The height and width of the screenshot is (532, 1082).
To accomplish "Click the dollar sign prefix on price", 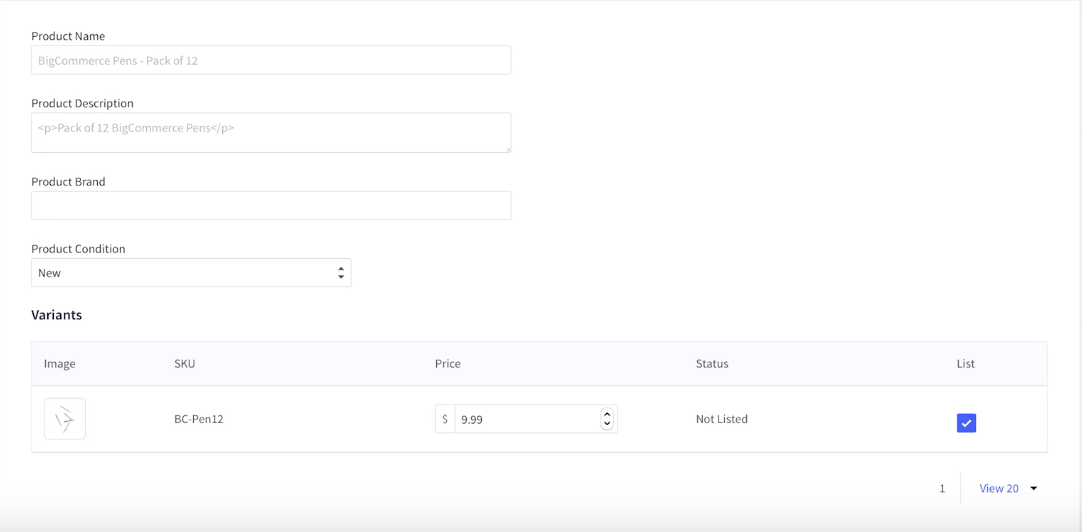I will point(445,419).
